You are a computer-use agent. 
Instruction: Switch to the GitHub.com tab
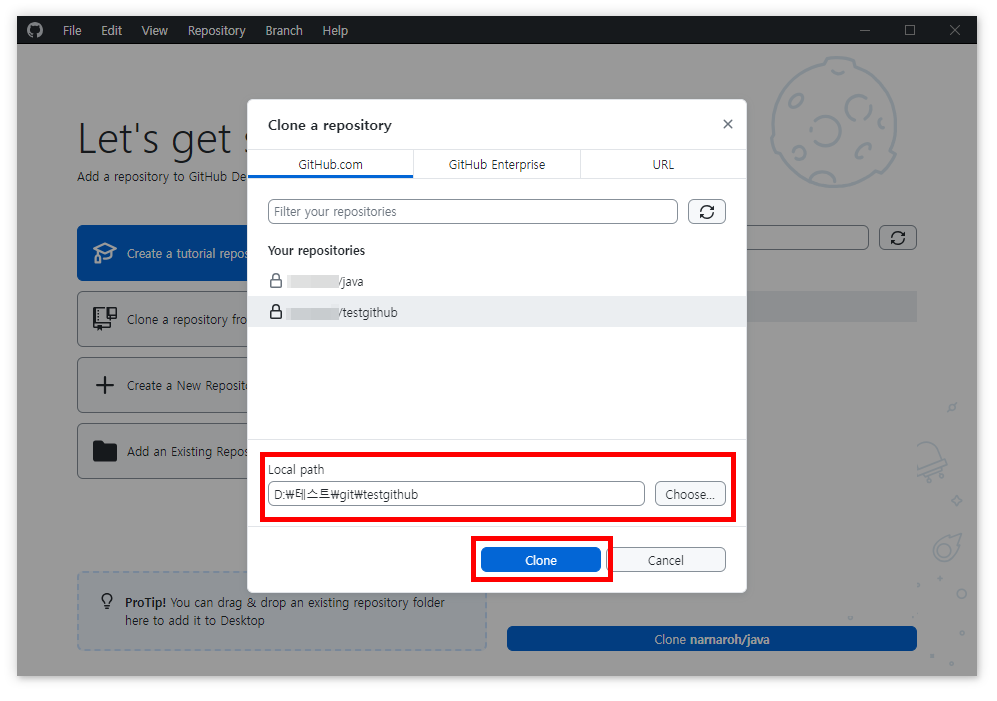coord(330,164)
